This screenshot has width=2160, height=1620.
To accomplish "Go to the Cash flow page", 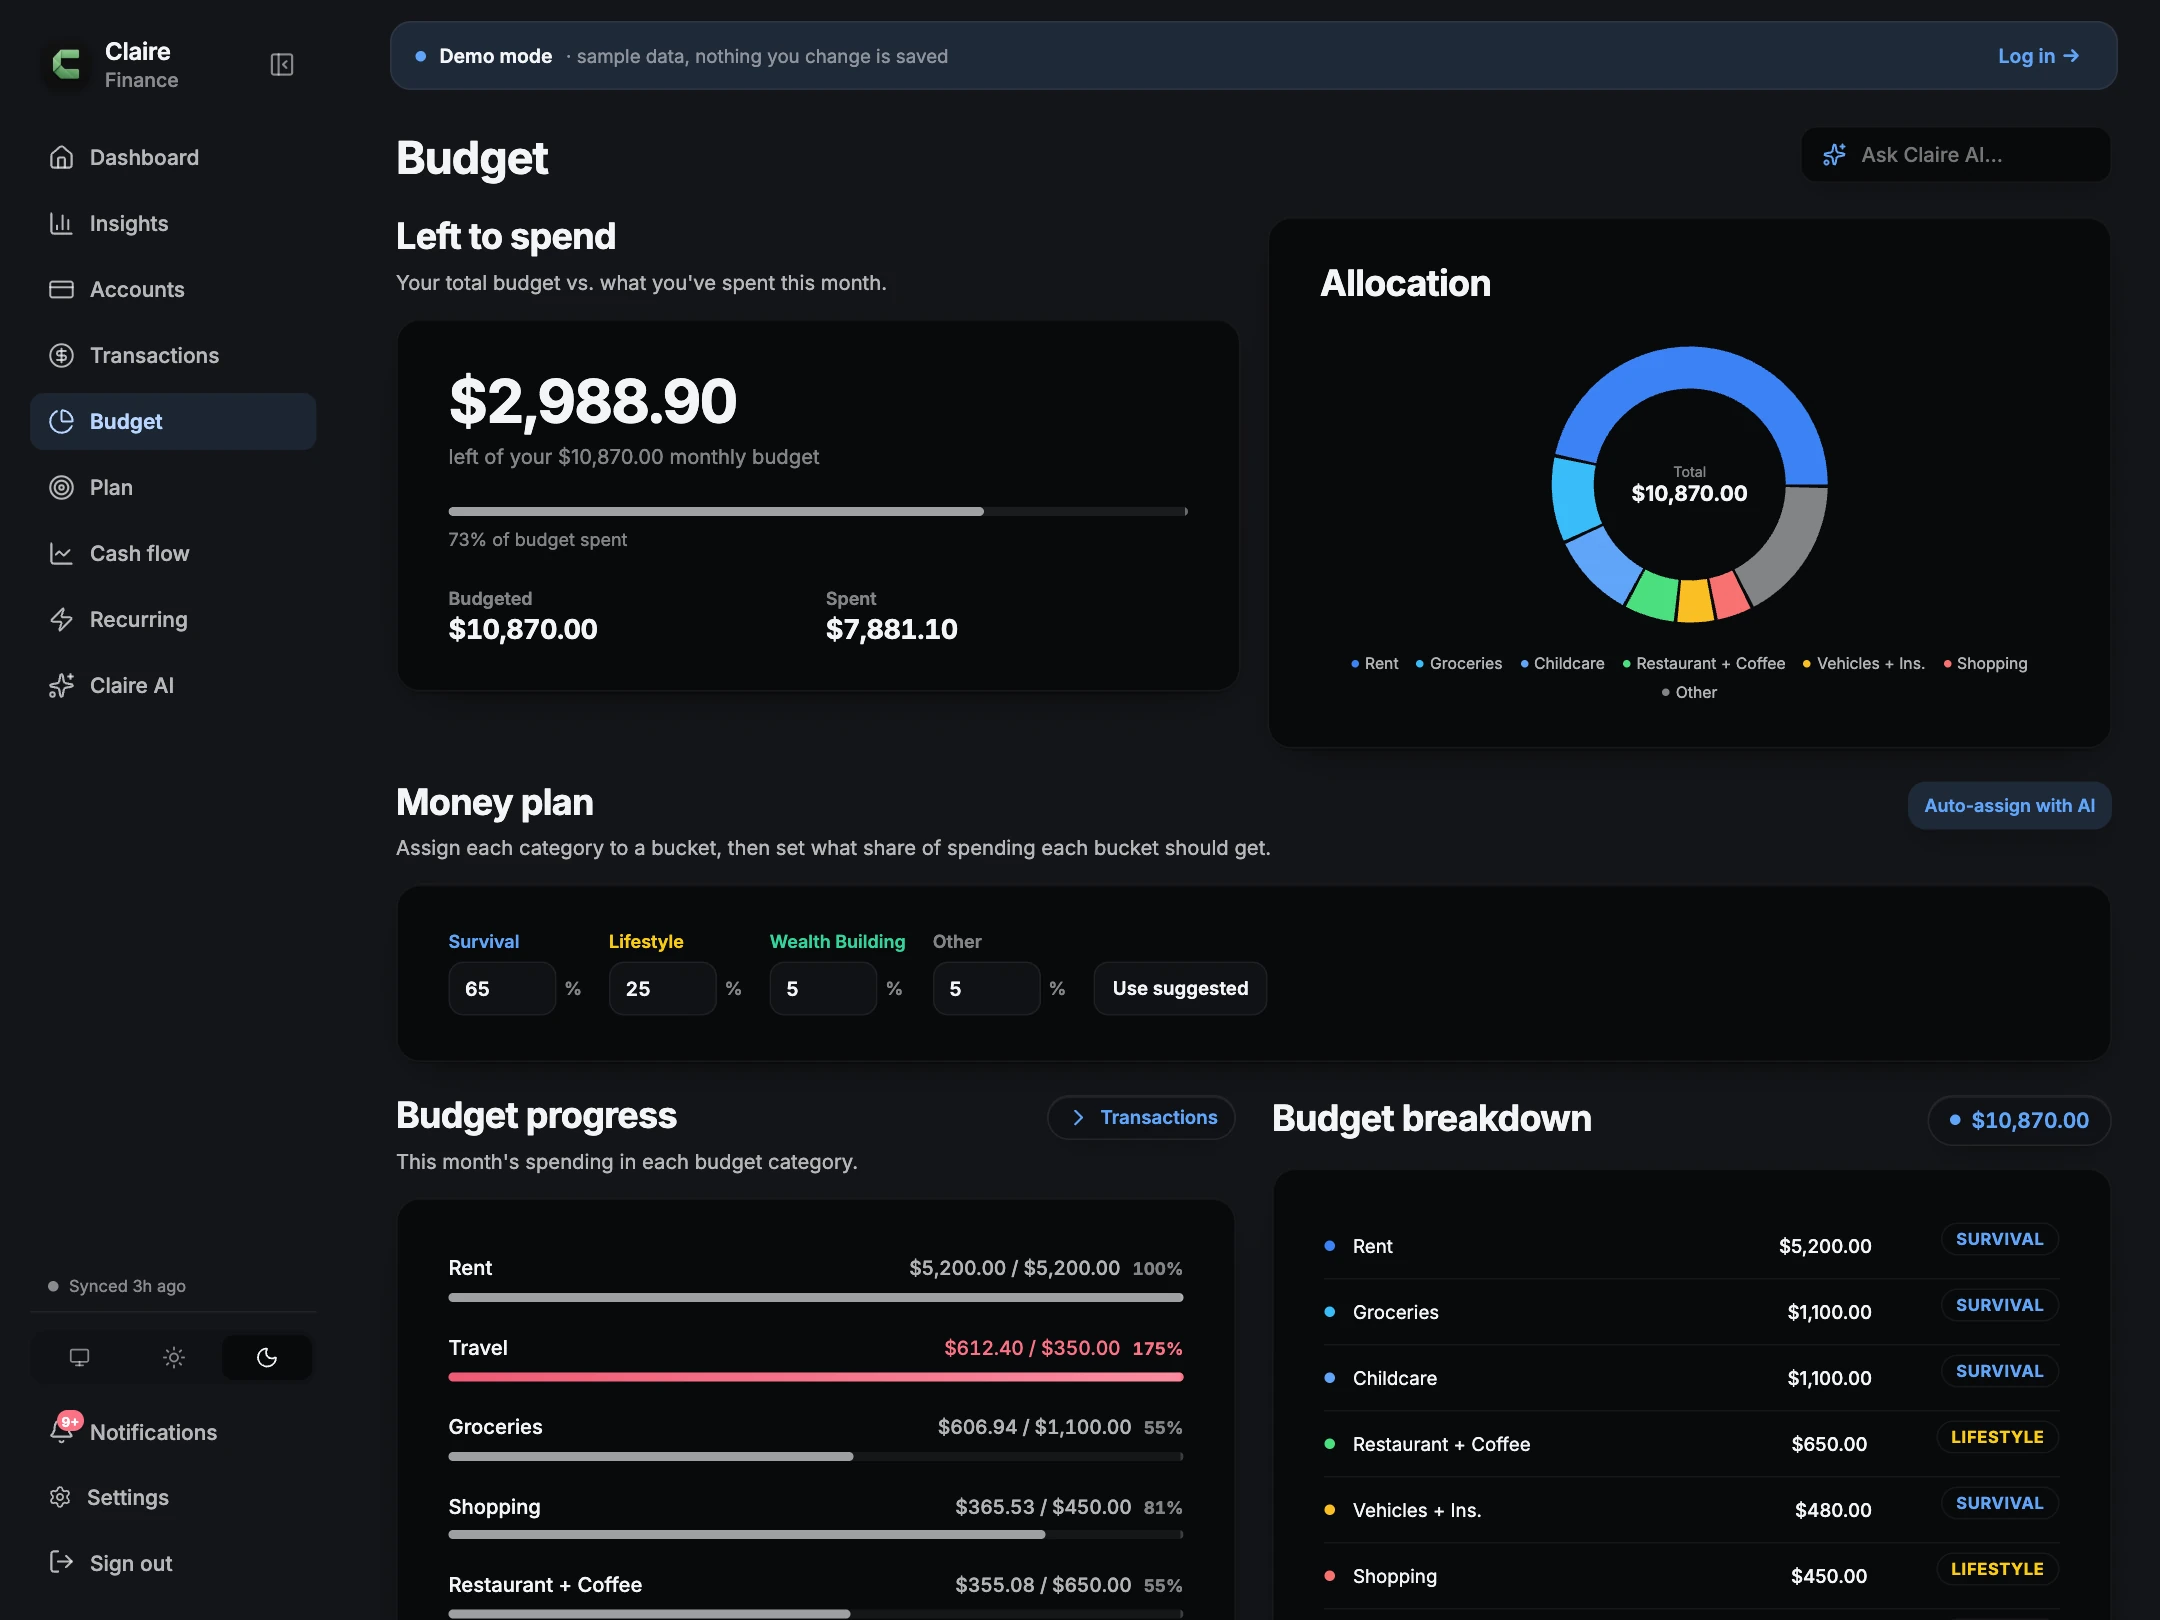I will click(173, 553).
